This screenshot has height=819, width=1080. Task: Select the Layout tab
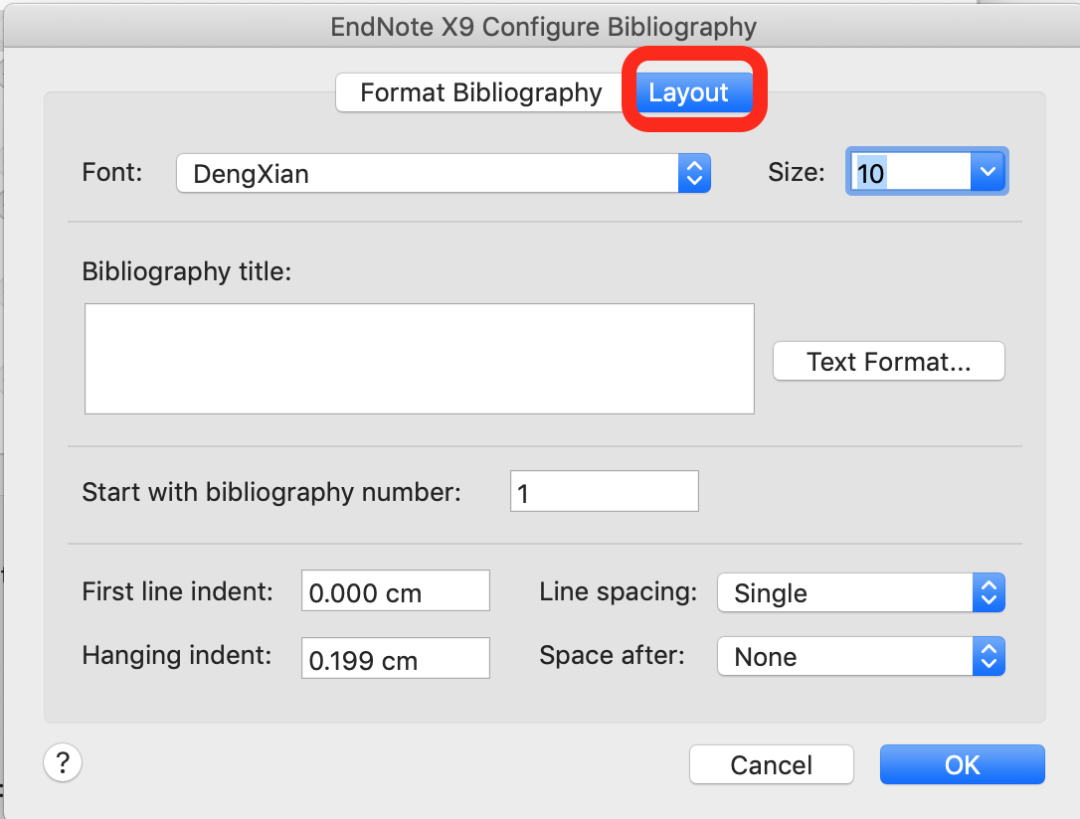pyautogui.click(x=689, y=92)
